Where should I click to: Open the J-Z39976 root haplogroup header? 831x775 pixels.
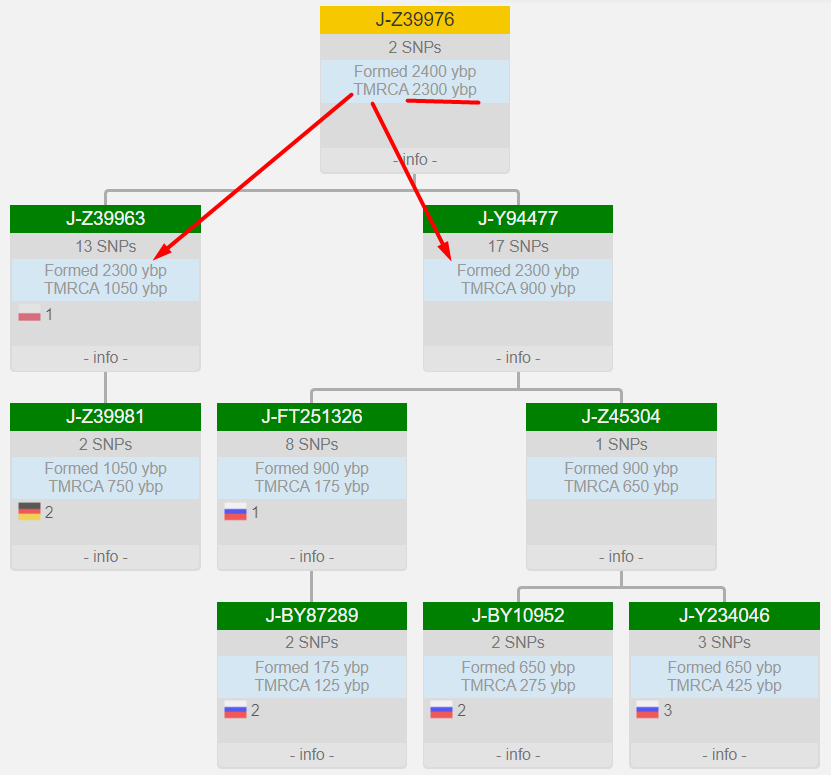[415, 20]
